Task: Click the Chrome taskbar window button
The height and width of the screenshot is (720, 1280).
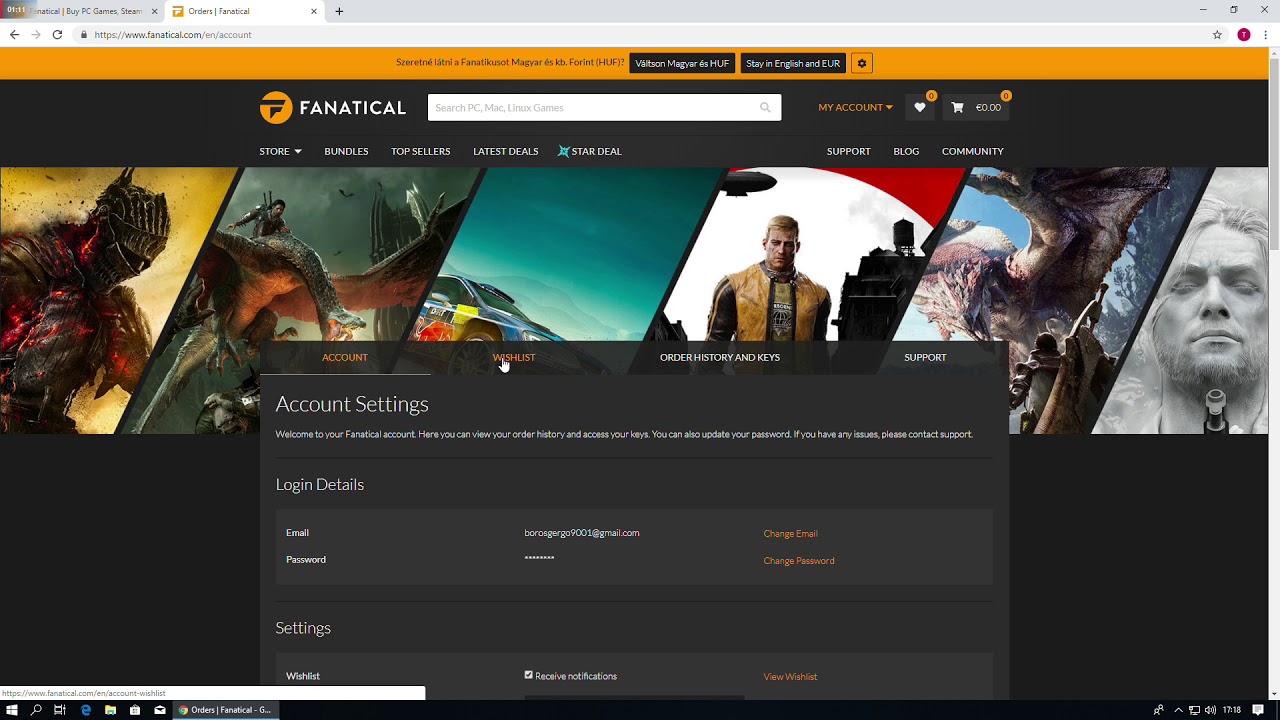Action: [225, 710]
